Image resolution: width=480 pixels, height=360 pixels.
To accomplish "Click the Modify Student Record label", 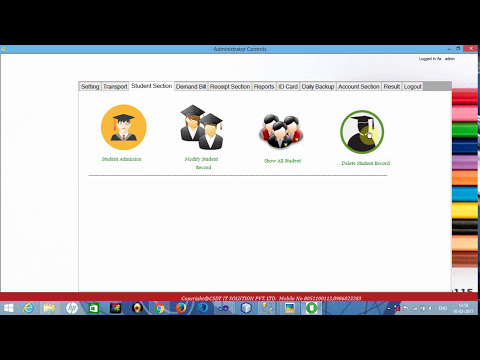I will click(202, 163).
